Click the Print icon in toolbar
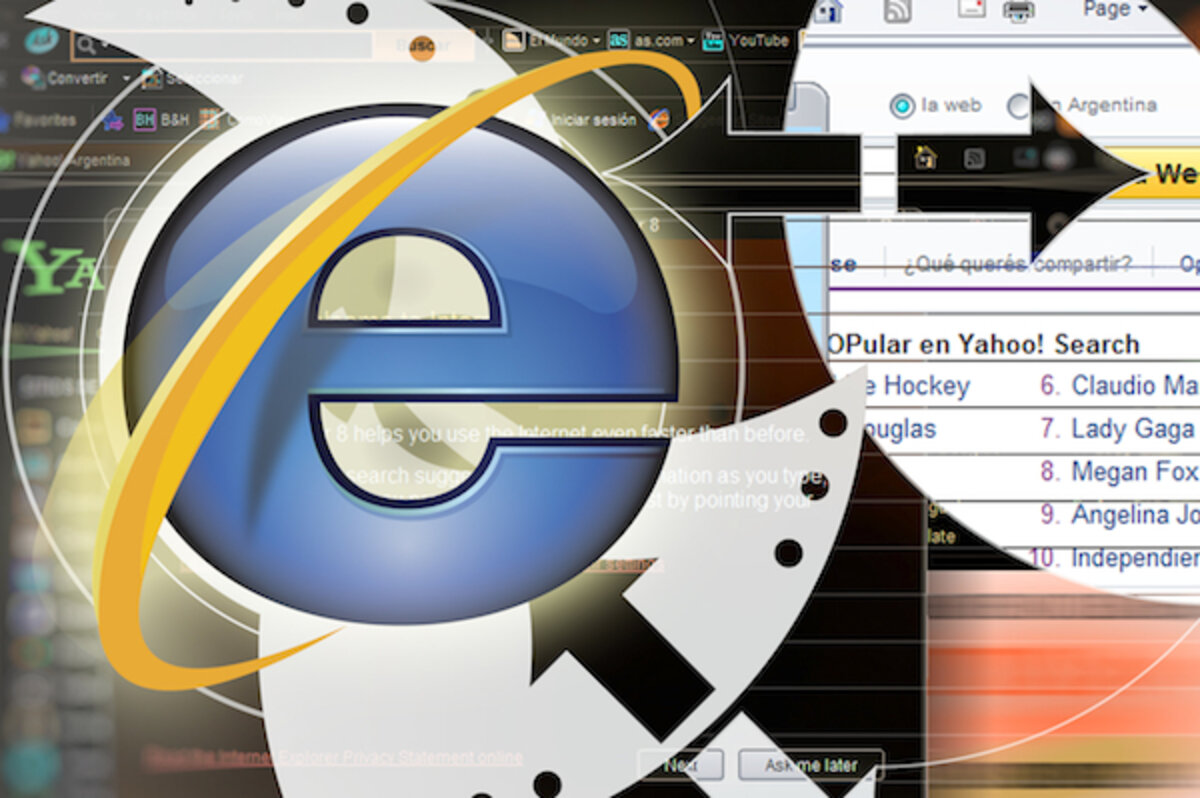The image size is (1200, 798). tap(1018, 11)
